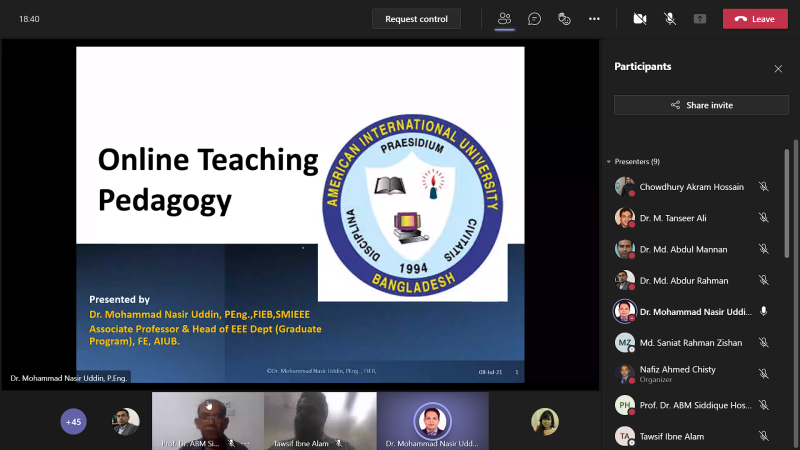This screenshot has width=800, height=450.
Task: Click active mic icon beside Dr. Mohammad Nasir Uddin
Action: (x=763, y=311)
